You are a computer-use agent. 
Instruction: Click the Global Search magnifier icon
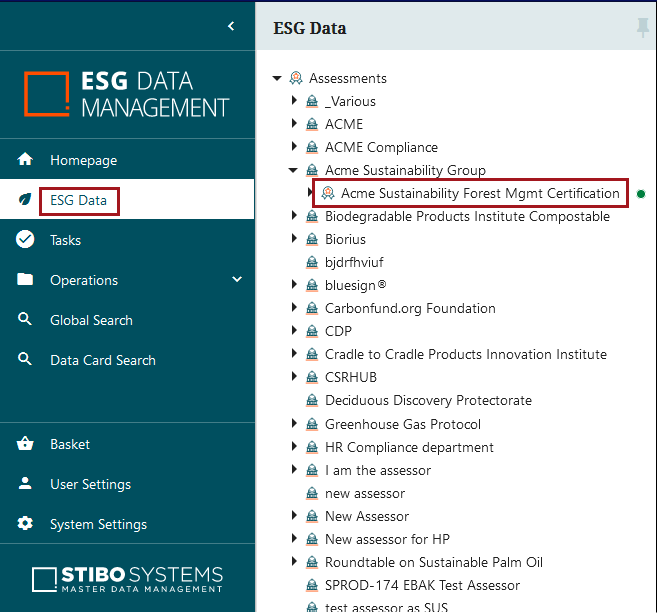coord(25,319)
